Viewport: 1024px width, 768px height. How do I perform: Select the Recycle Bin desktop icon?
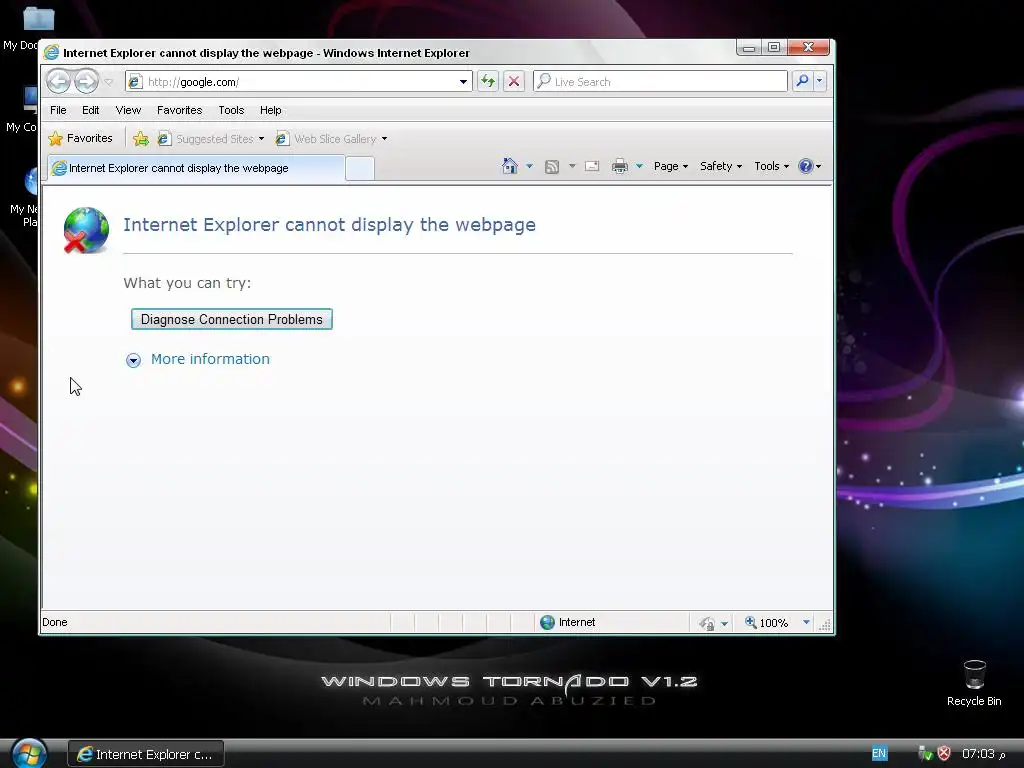pos(974,682)
